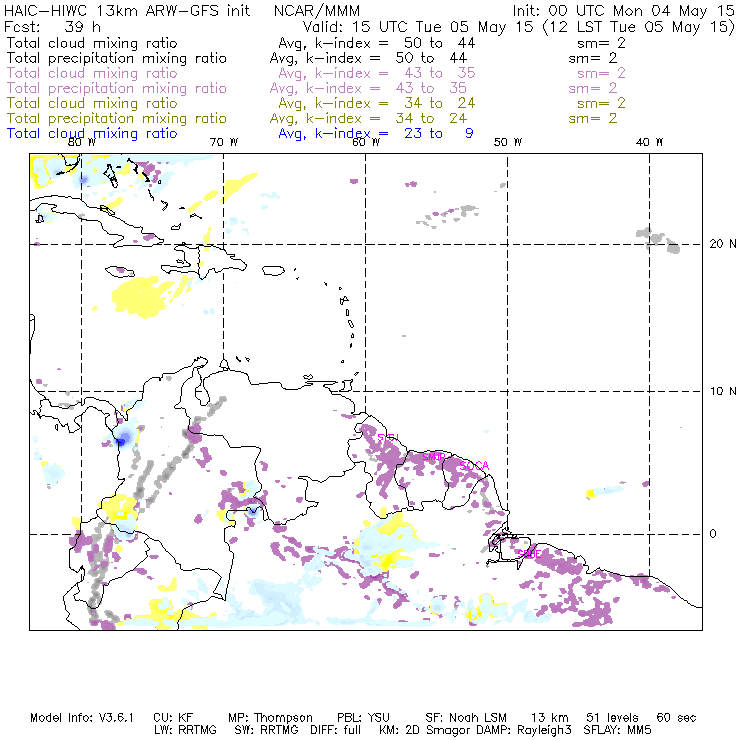
Task: Click the "80 W" longitude label
Action: click(82, 142)
